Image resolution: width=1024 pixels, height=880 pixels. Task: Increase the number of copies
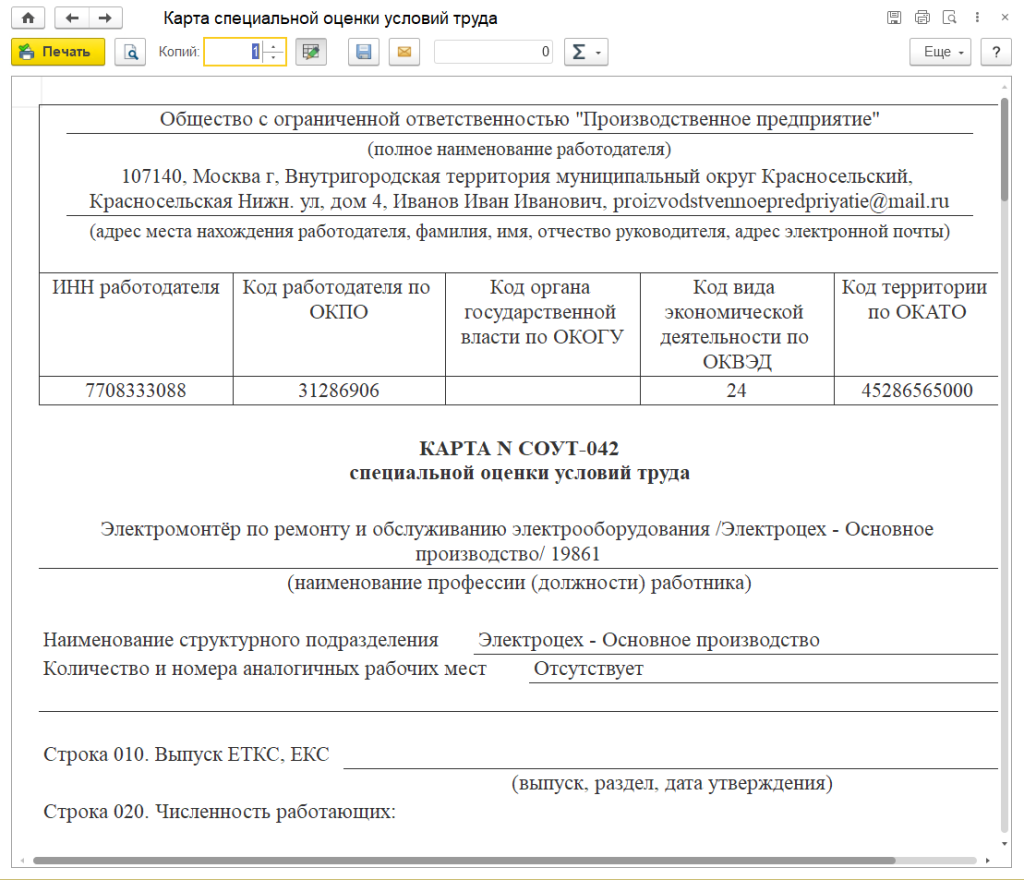click(274, 46)
